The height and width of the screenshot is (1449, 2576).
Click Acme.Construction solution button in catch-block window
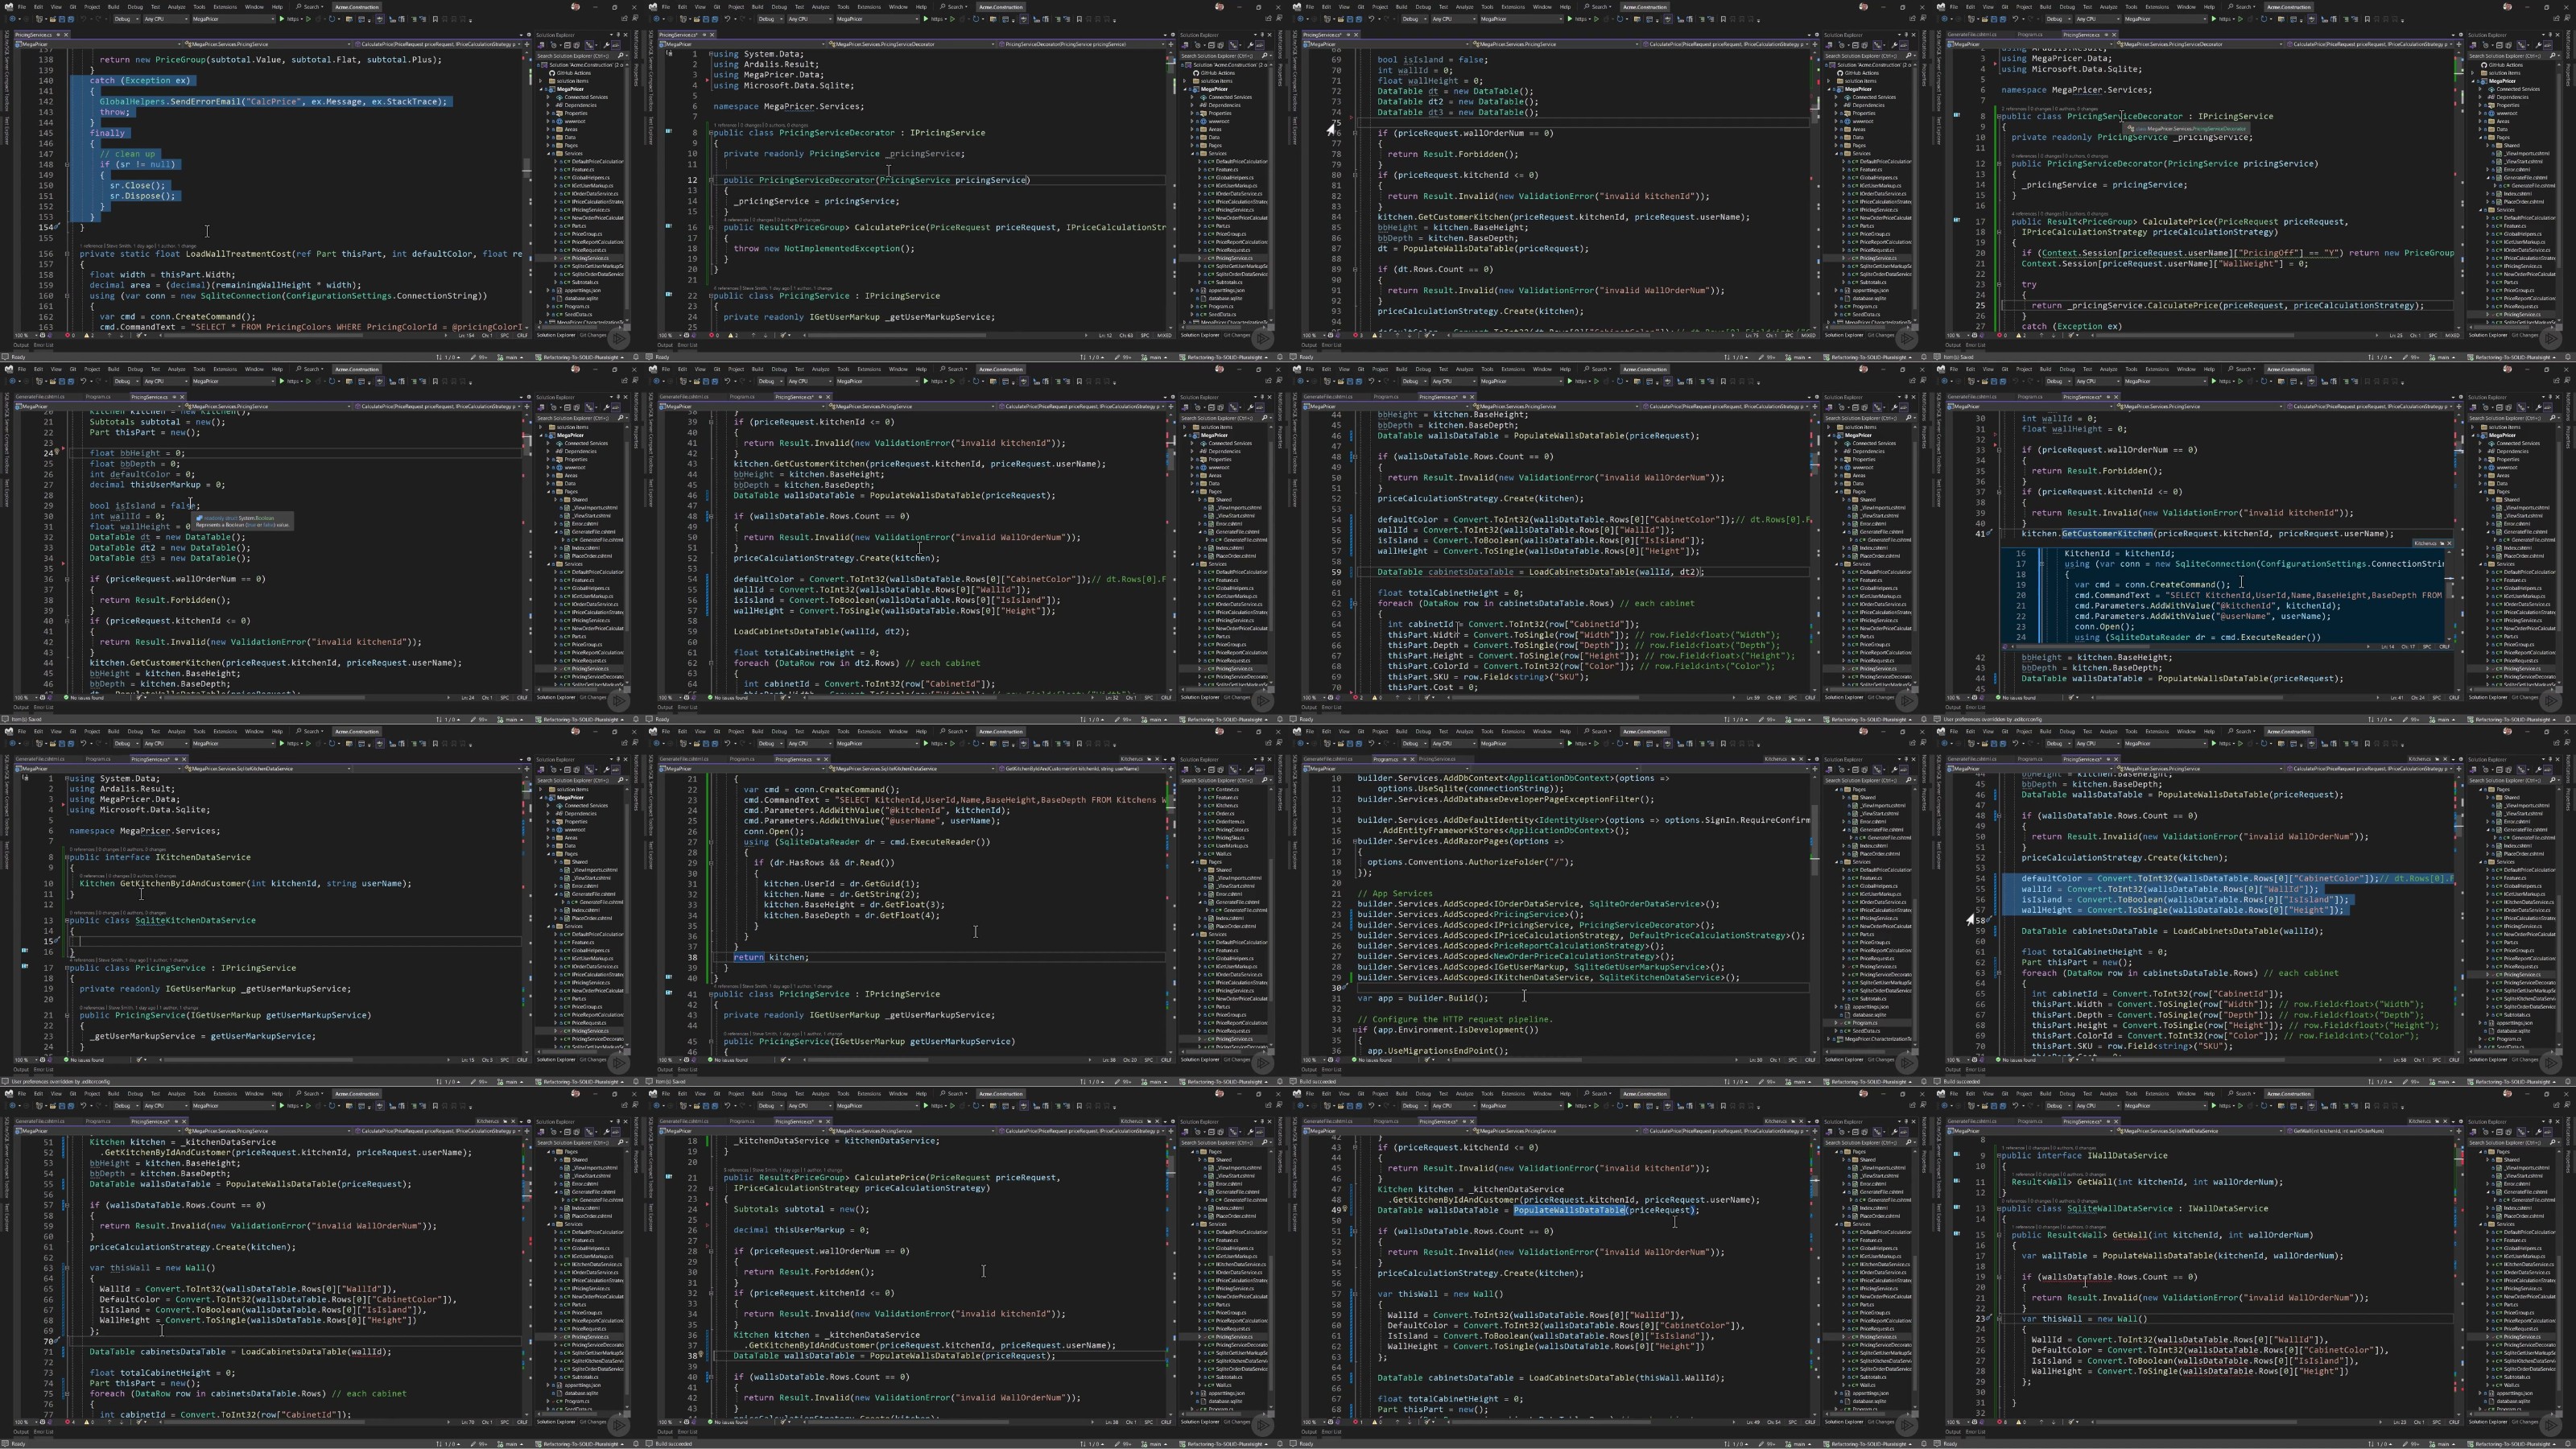coord(357,7)
